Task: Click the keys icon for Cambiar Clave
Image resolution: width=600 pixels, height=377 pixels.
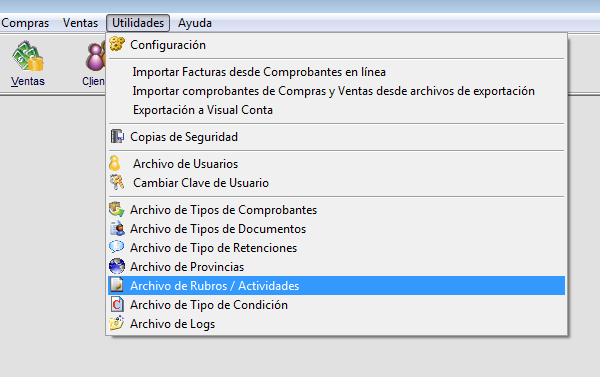Action: pyautogui.click(x=117, y=183)
